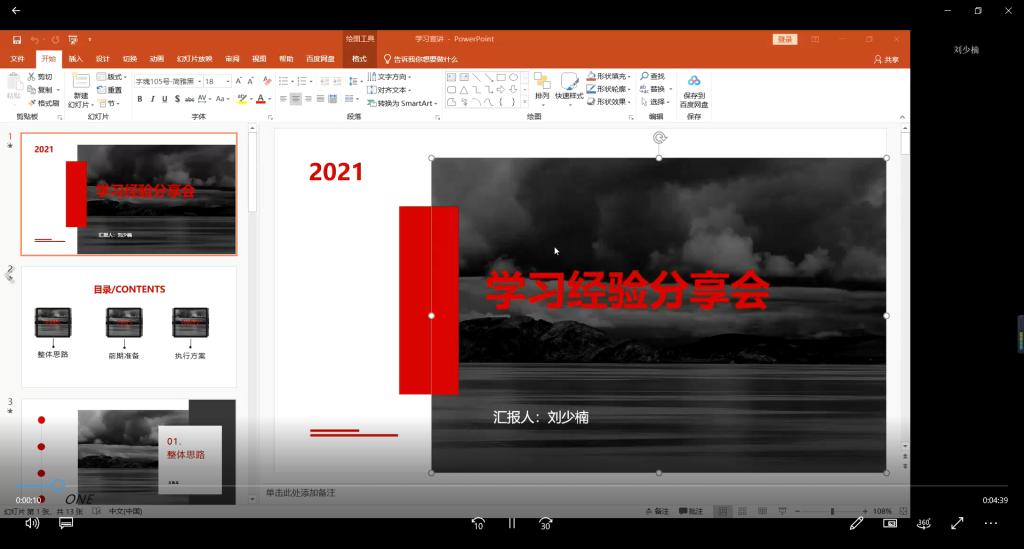Click the Find (查找) tool
Screen dimensions: 1024x549
(x=652, y=76)
